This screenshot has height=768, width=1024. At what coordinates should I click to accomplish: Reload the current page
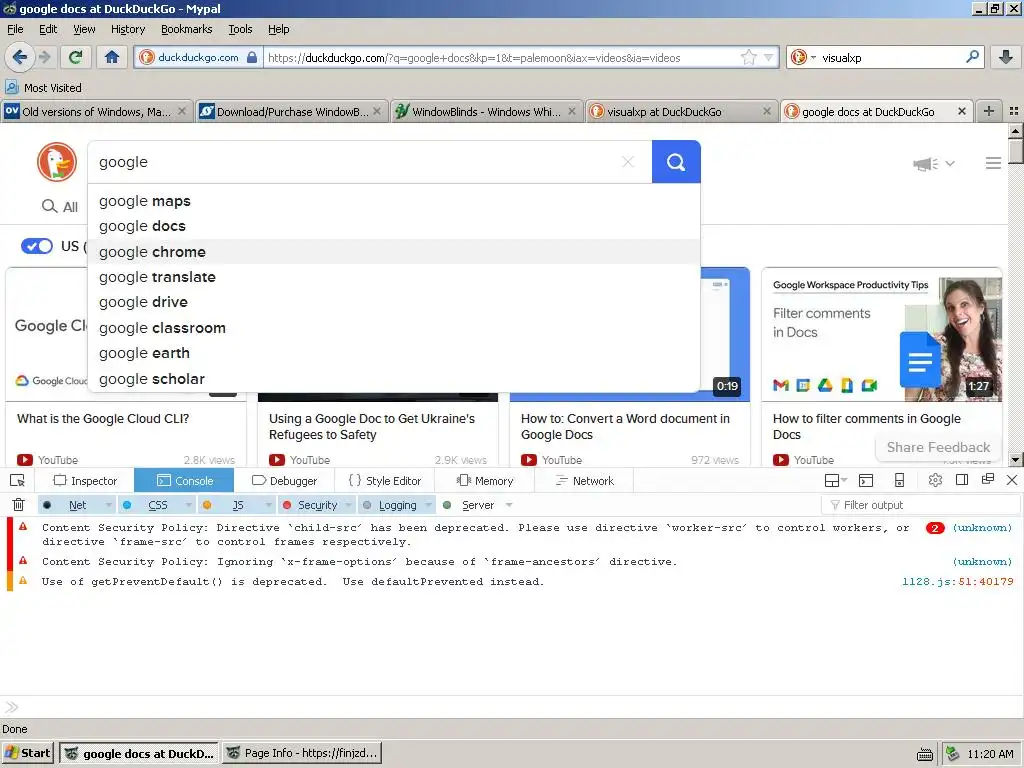coord(75,57)
